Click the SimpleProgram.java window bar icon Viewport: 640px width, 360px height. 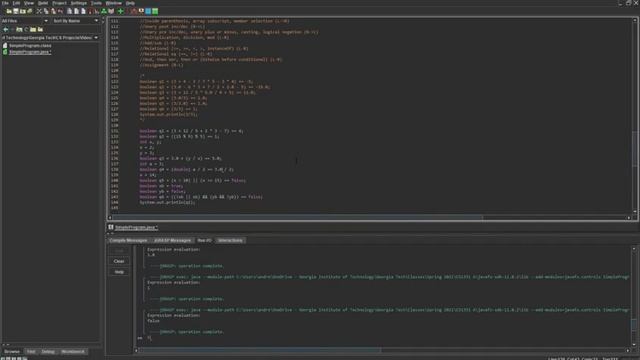[111, 227]
